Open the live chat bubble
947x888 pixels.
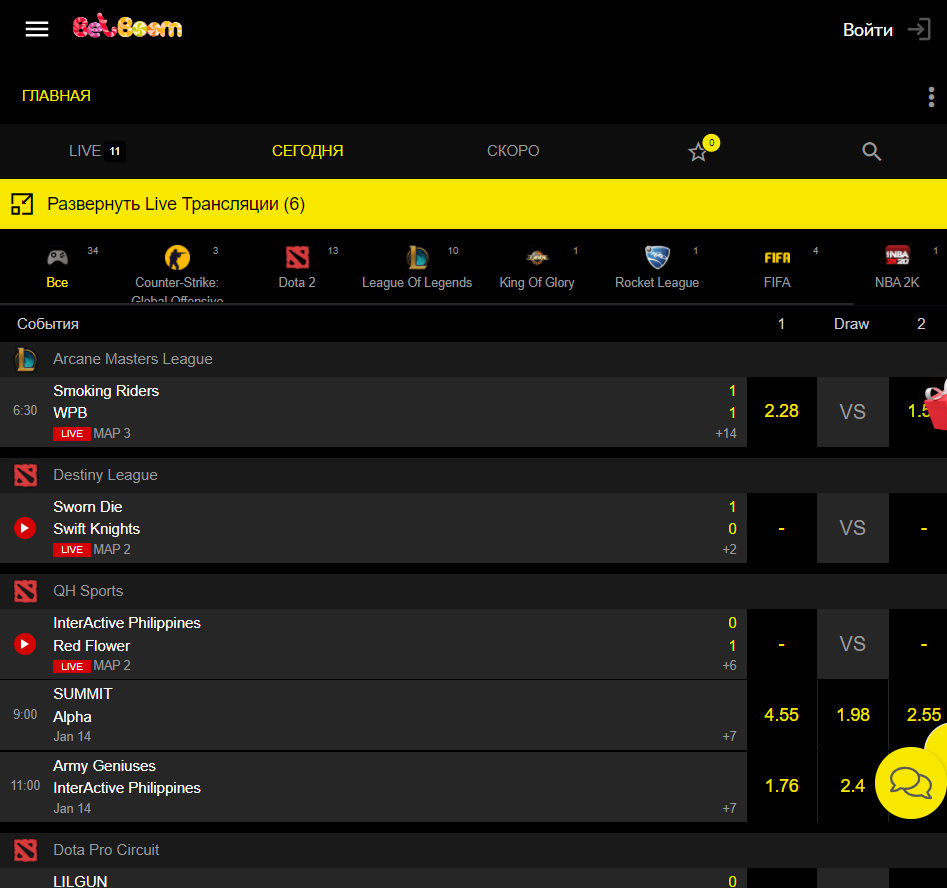(911, 783)
